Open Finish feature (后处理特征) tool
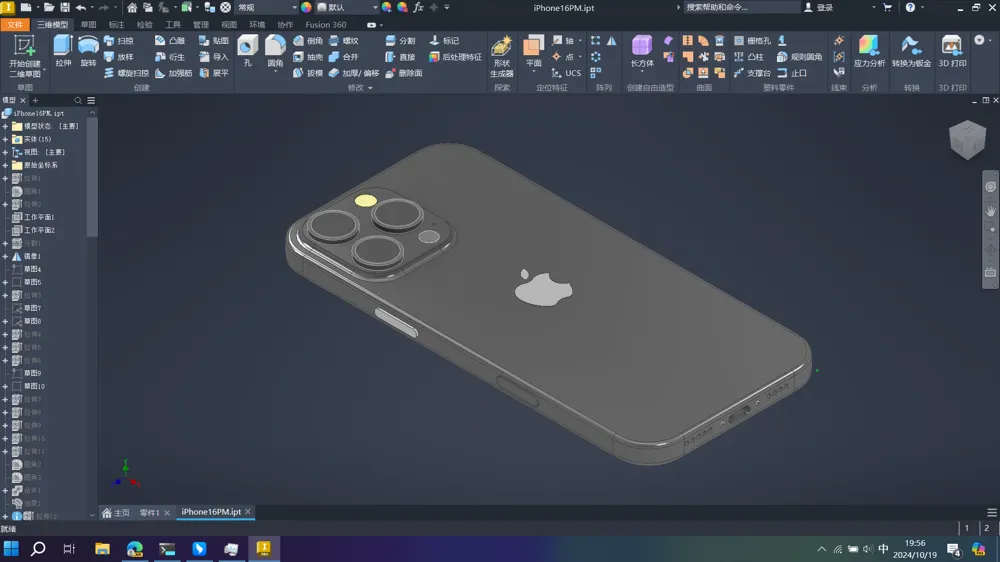This screenshot has height=562, width=1000. 455,57
